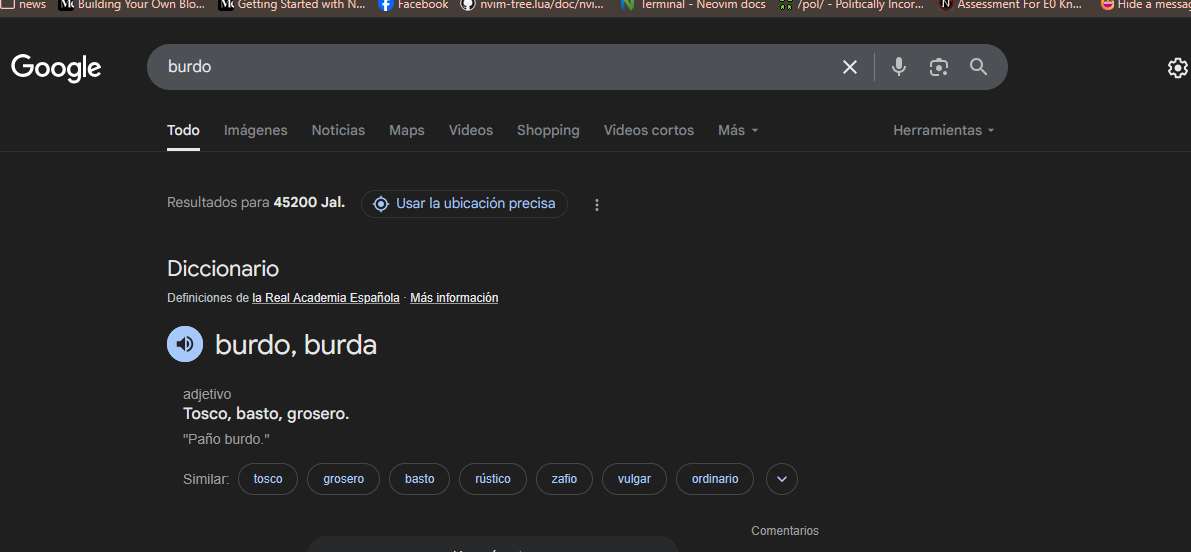Switch to the Noticias tab
Screen dimensions: 1191x552
338,130
